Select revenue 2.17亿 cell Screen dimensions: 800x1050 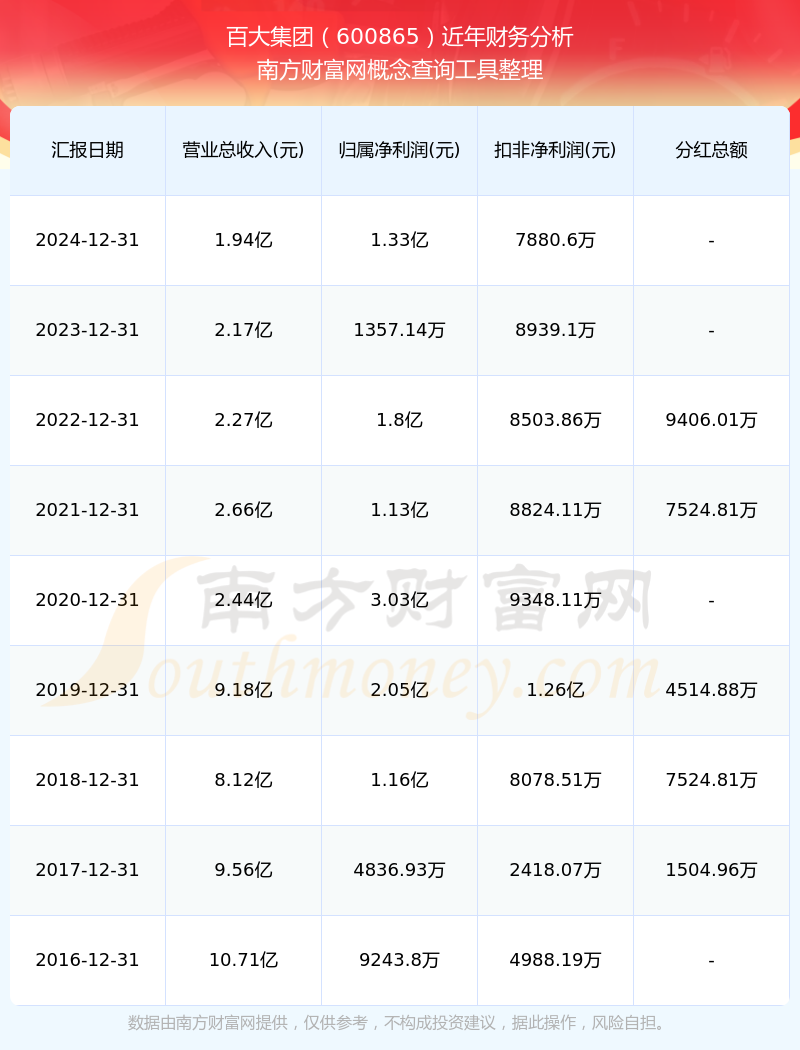[244, 330]
